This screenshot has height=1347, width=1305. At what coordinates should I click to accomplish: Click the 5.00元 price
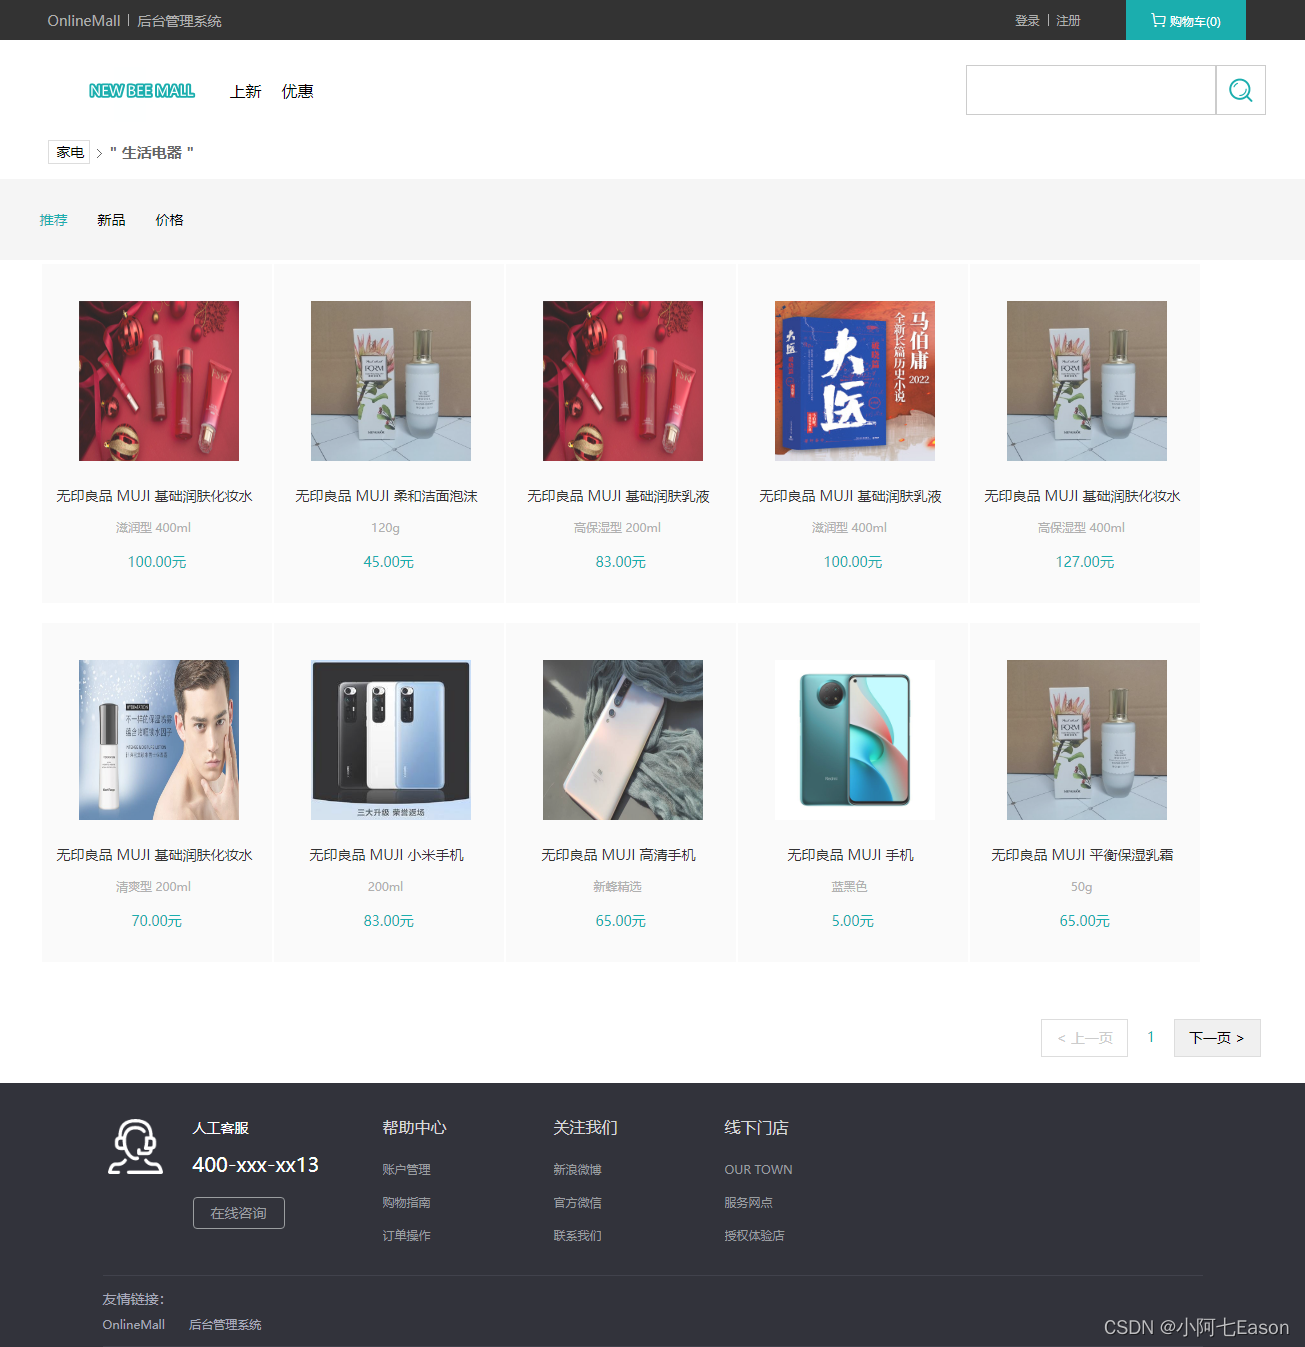853,921
